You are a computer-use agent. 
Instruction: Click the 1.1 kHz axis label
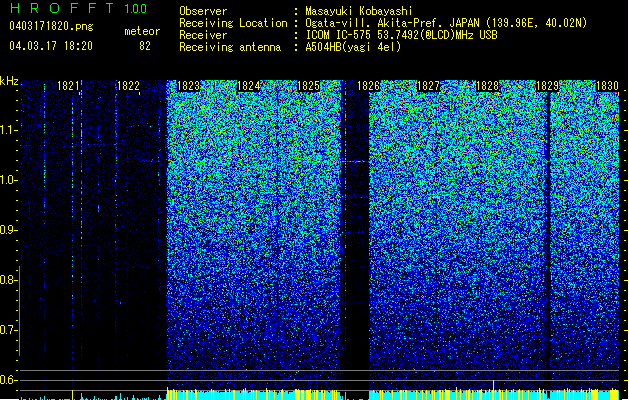click(8, 130)
